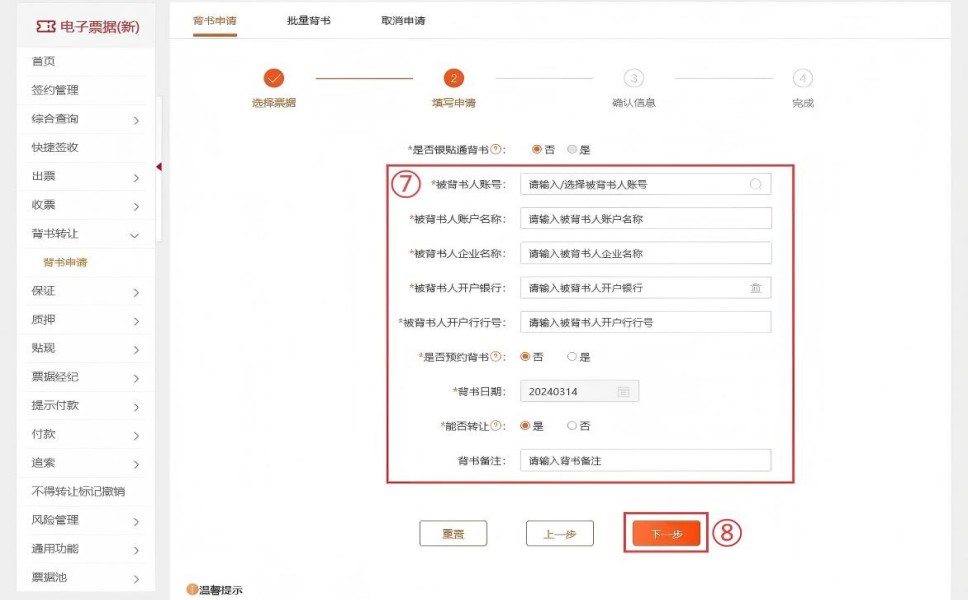968x600 pixels.
Task: Click help icon beside 是否银贴通背书
Action: click(x=494, y=149)
